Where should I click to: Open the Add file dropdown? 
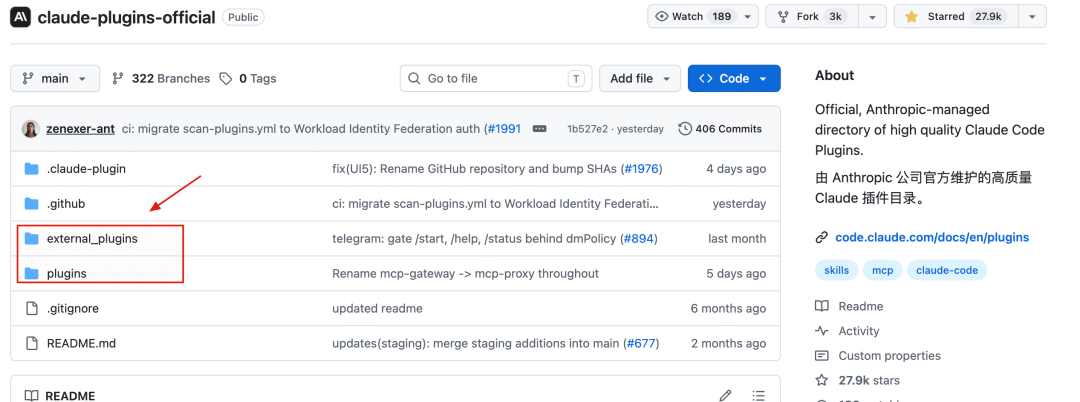(640, 78)
